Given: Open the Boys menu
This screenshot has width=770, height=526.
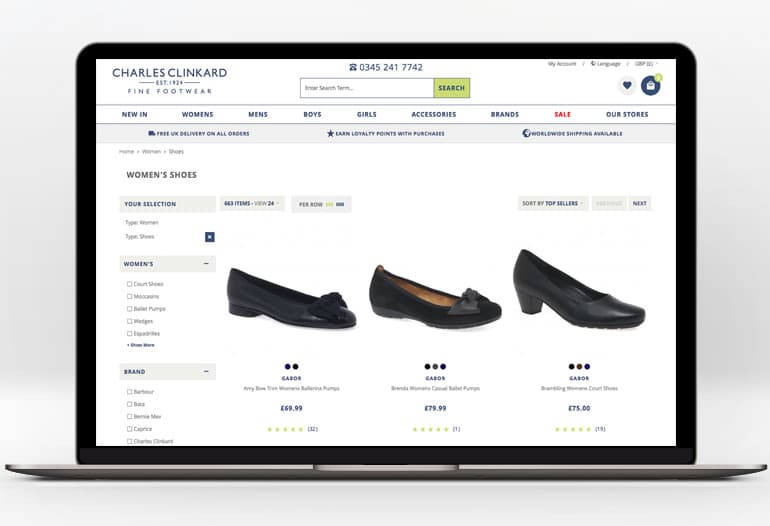Looking at the screenshot, I should pyautogui.click(x=312, y=114).
